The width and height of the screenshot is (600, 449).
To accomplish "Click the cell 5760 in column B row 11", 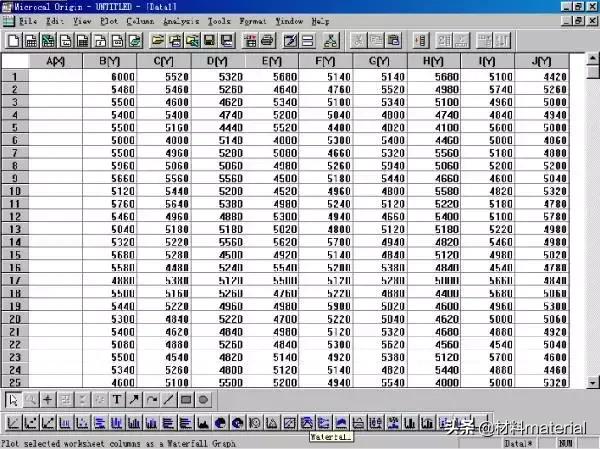I will [109, 204].
